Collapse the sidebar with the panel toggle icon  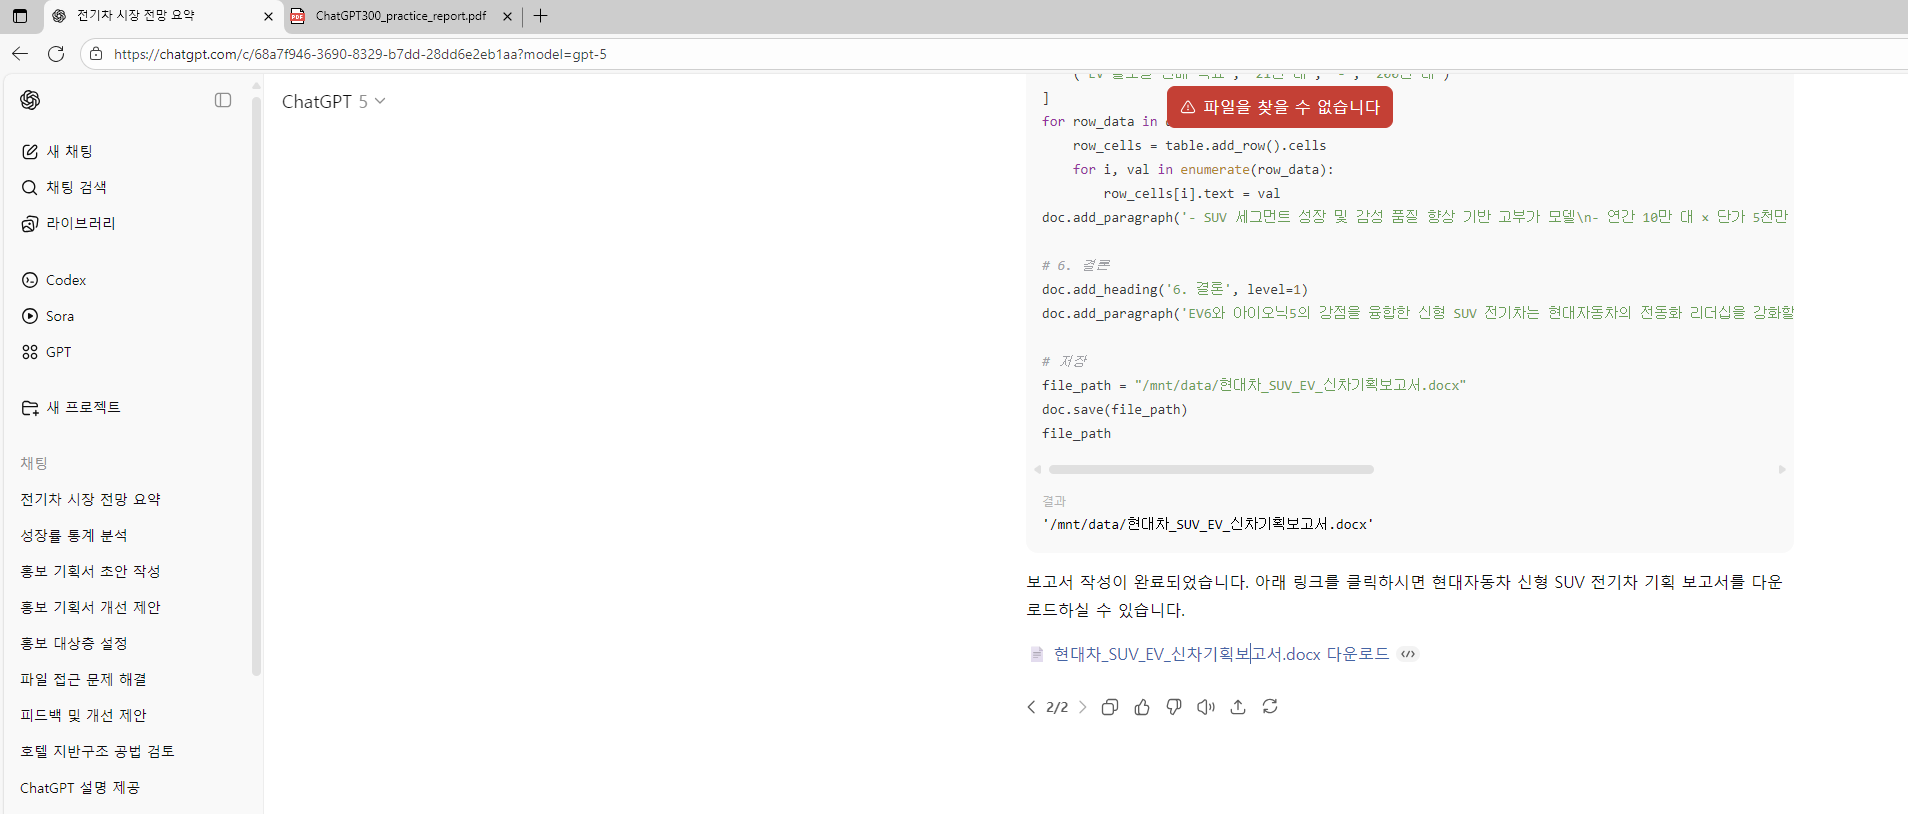(x=223, y=100)
